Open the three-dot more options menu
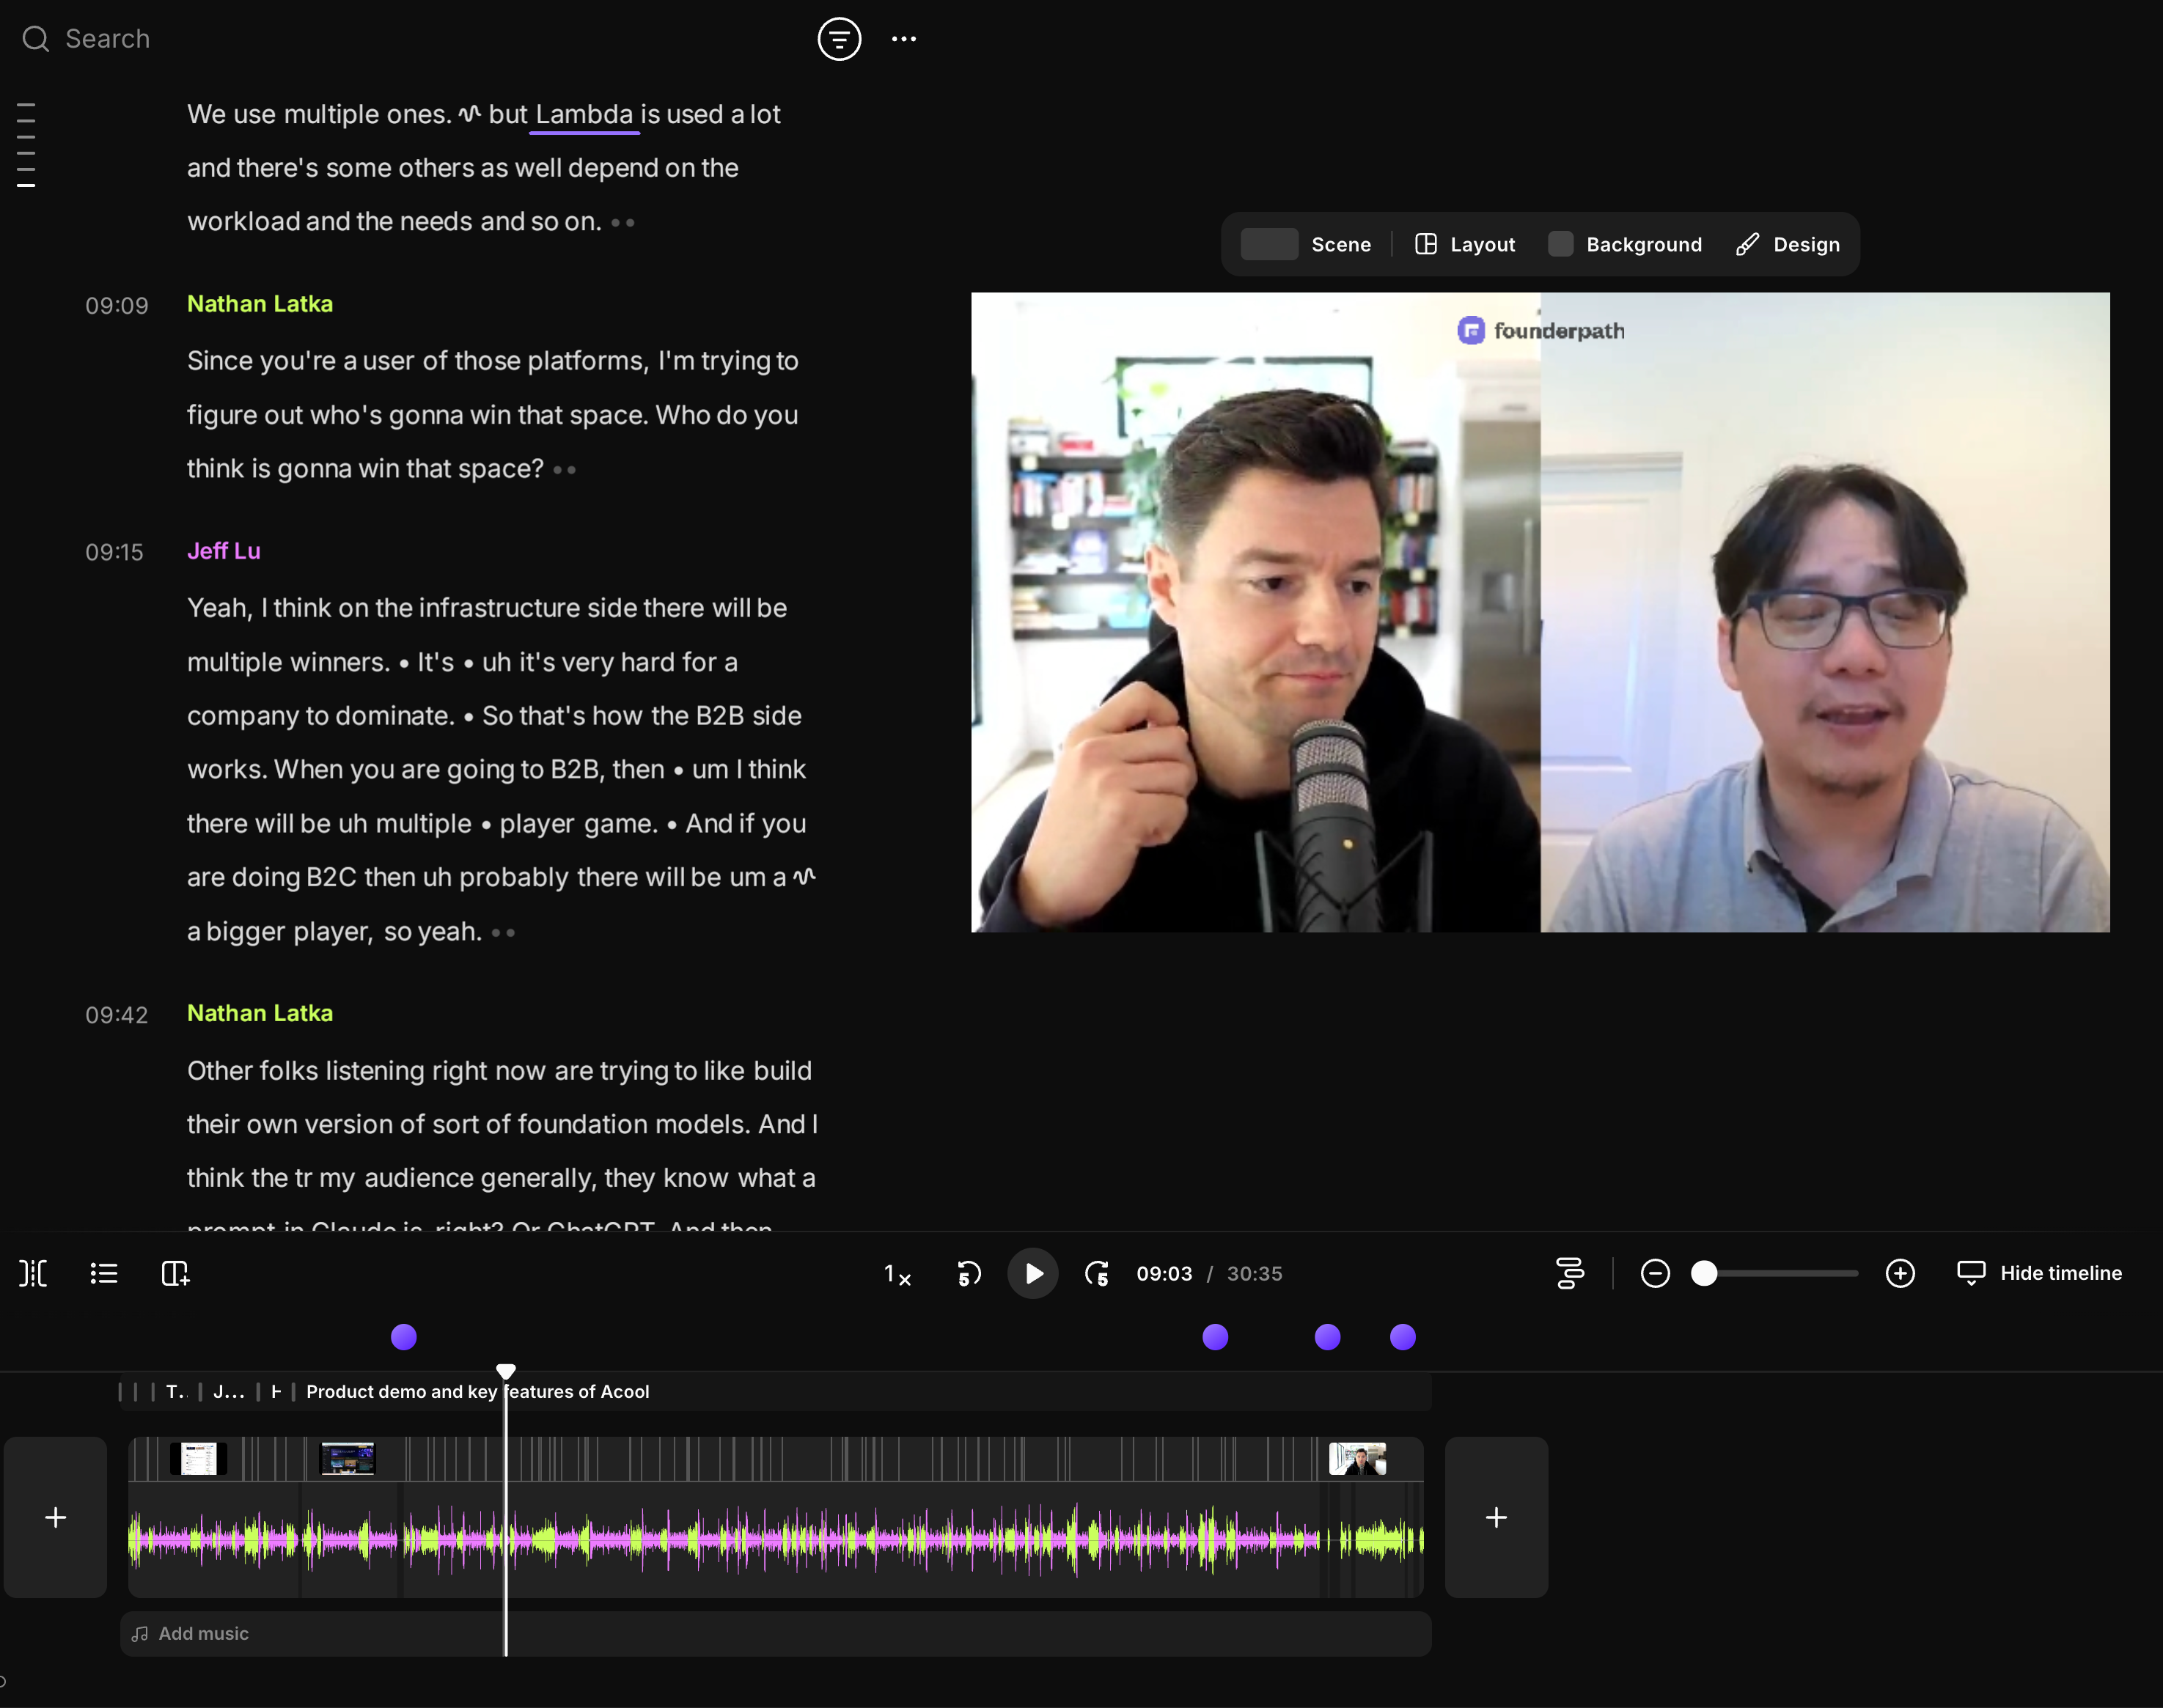Screen dimensions: 2163x1708 pos(904,39)
